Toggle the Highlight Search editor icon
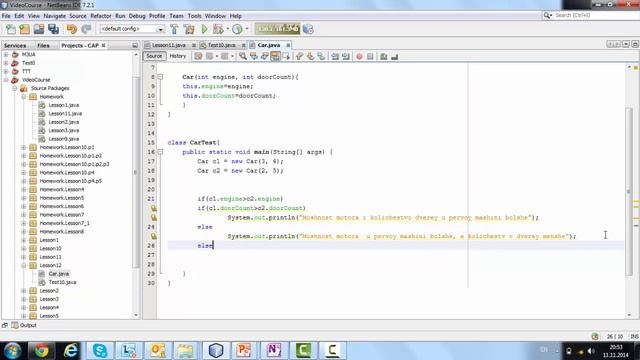The image size is (640, 360). coord(275,56)
